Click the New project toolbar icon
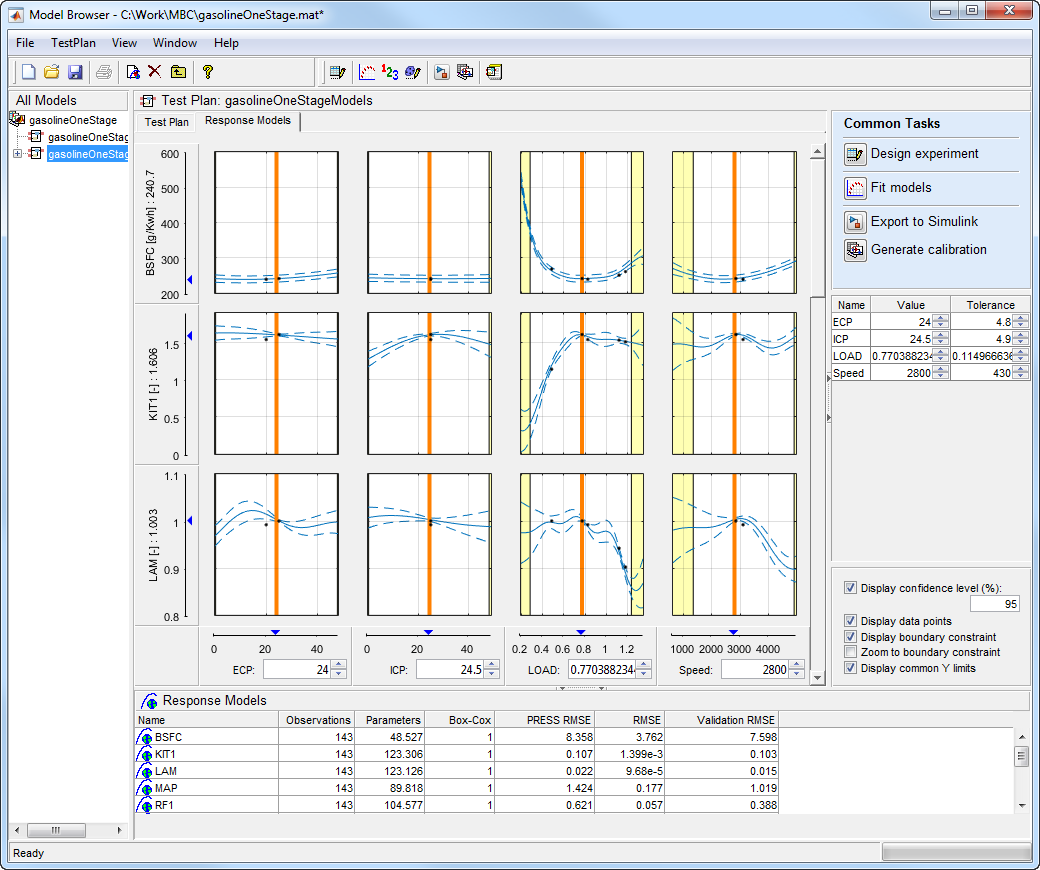Screen dimensions: 1040x870 pos(29,72)
